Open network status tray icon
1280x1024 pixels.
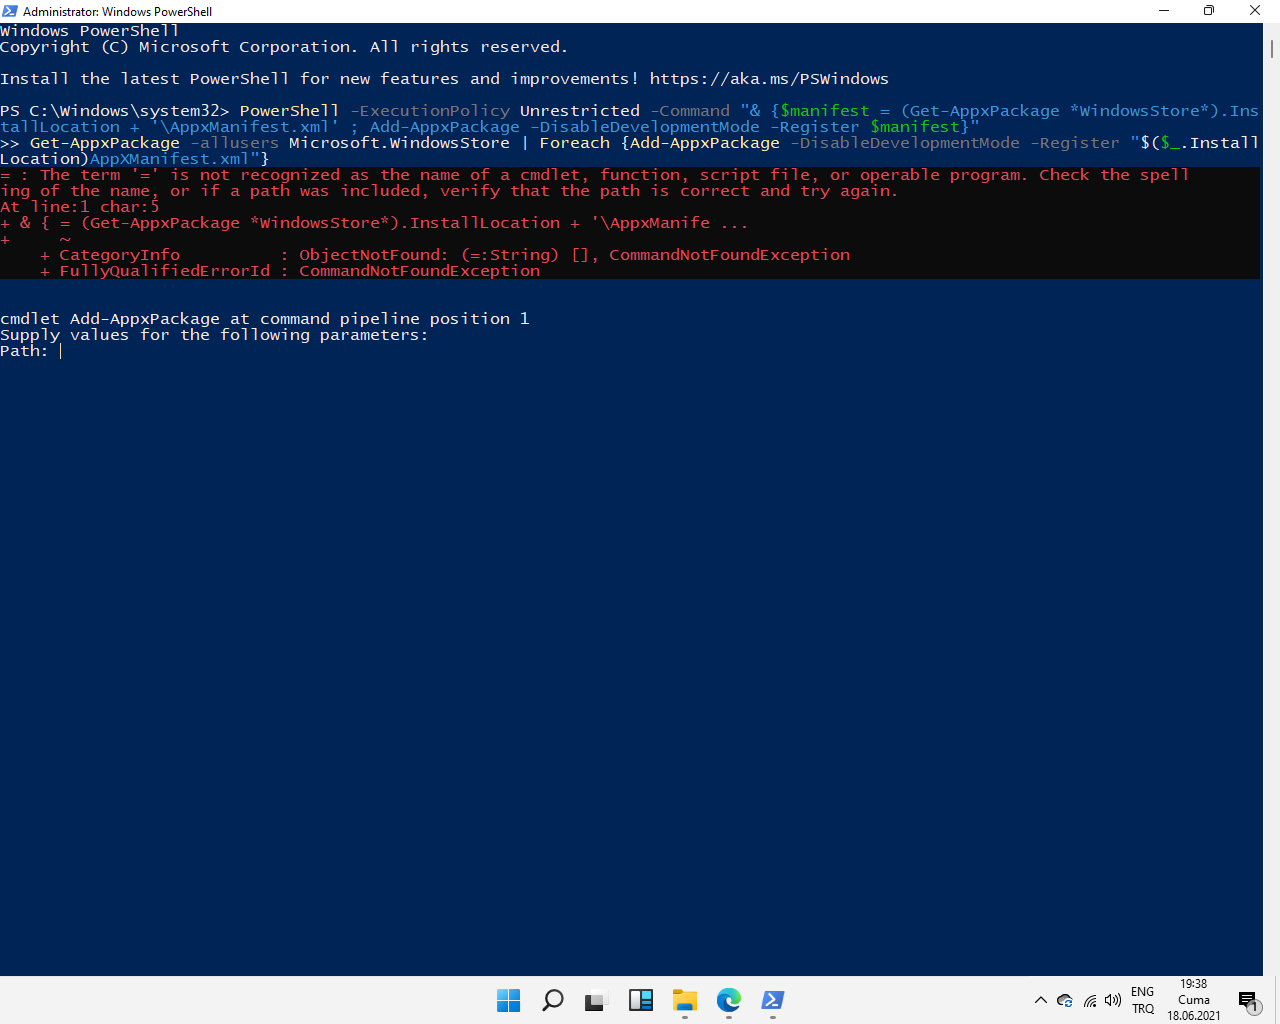pyautogui.click(x=1090, y=1000)
